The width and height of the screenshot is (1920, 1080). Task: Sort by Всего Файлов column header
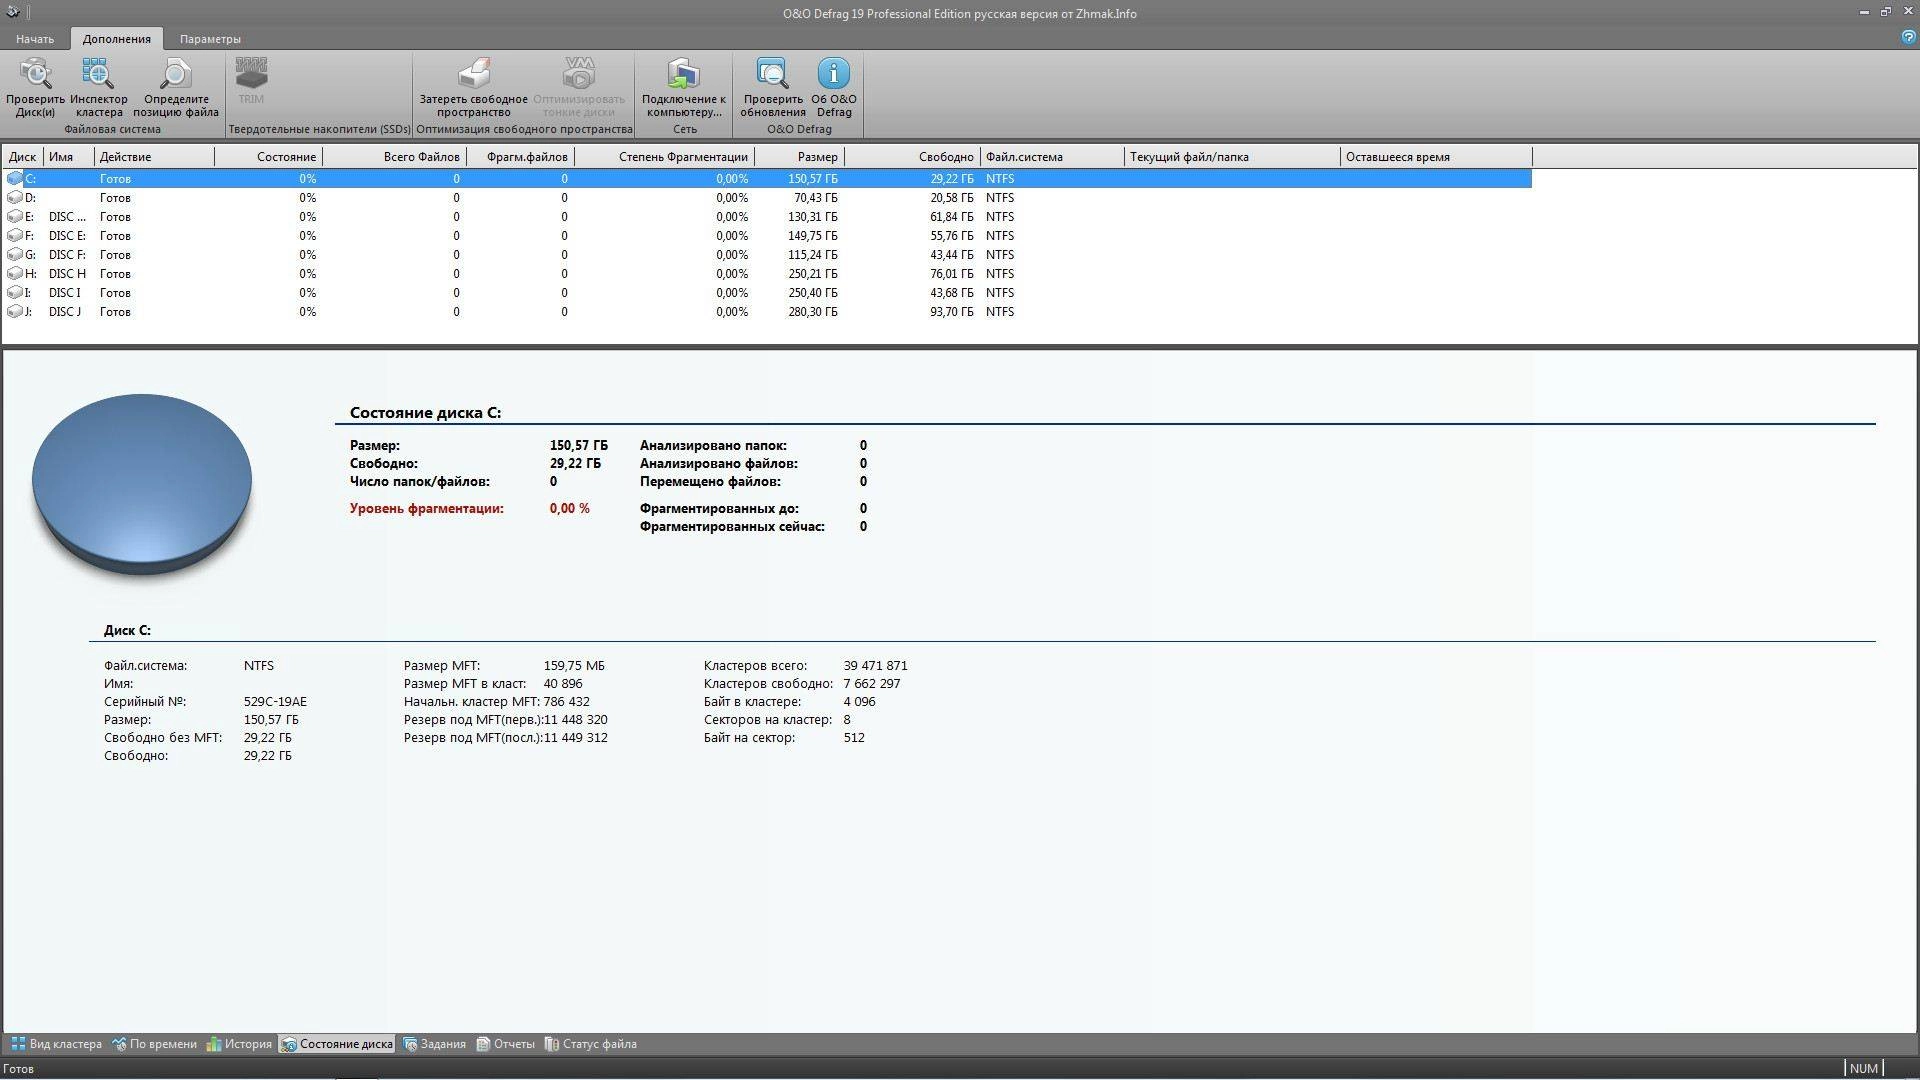click(394, 157)
